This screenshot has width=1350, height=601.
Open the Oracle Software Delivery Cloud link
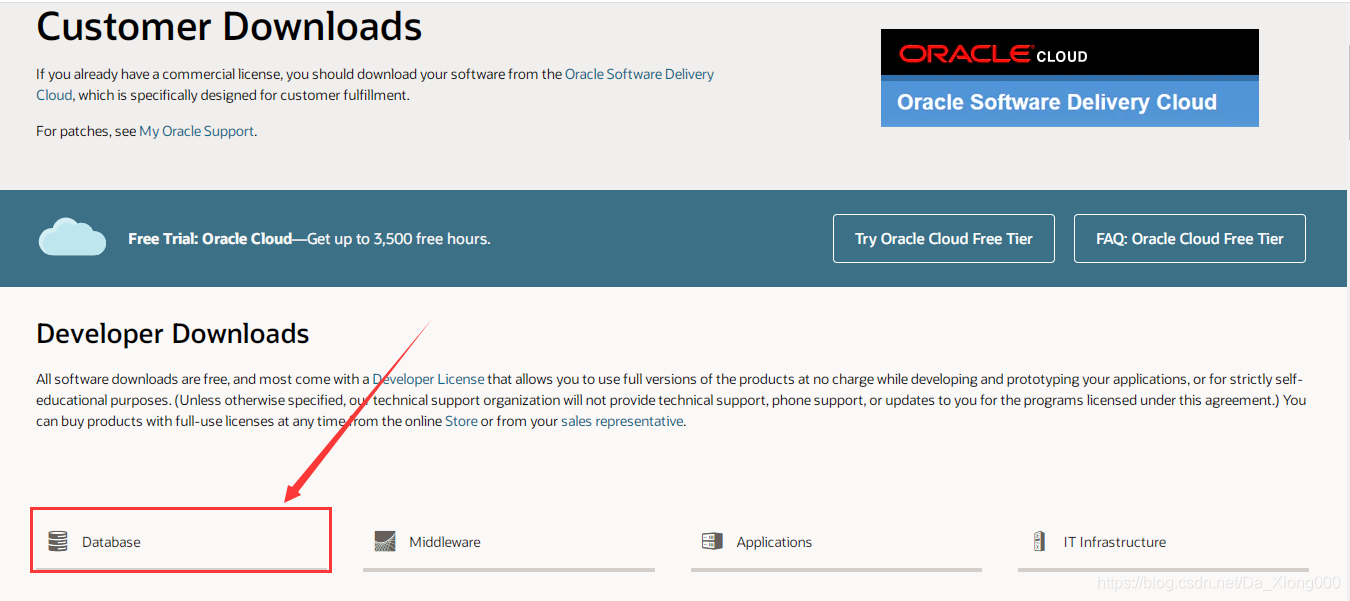point(639,74)
